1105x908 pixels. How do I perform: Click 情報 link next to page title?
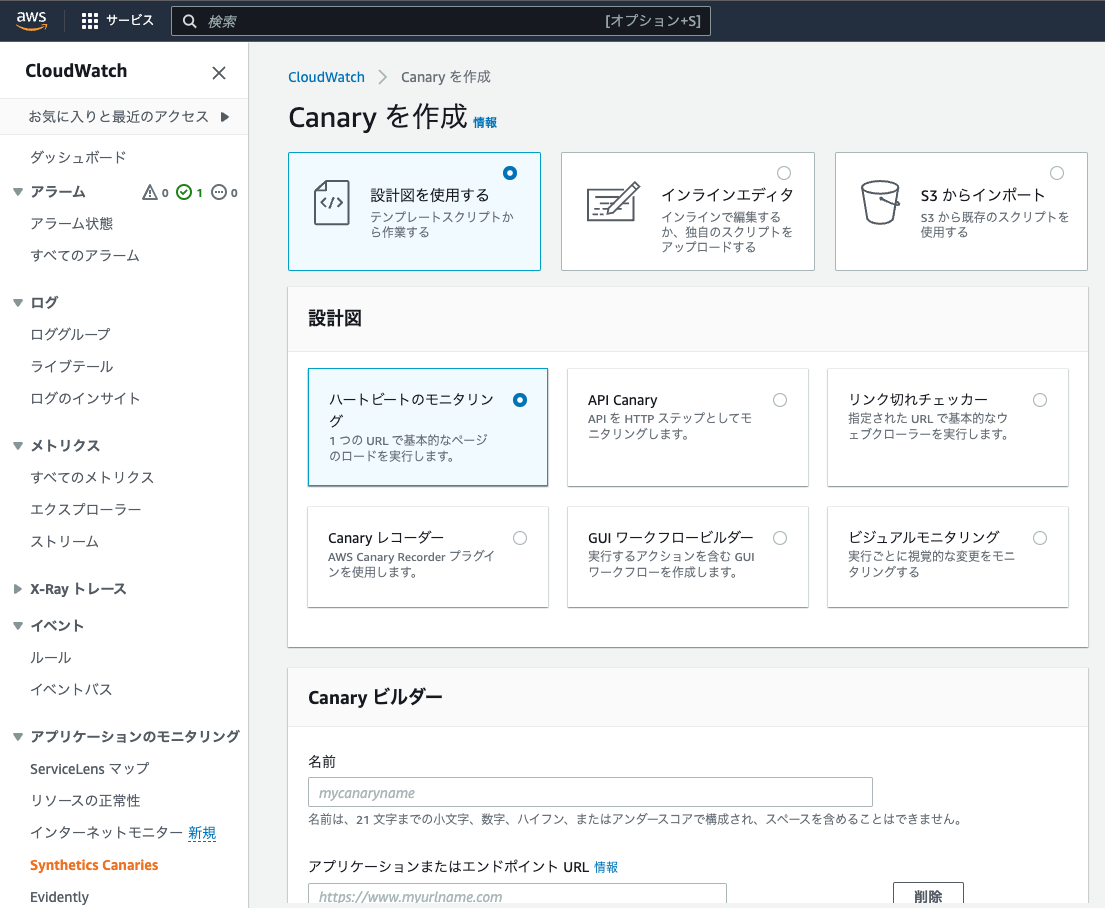coord(485,123)
